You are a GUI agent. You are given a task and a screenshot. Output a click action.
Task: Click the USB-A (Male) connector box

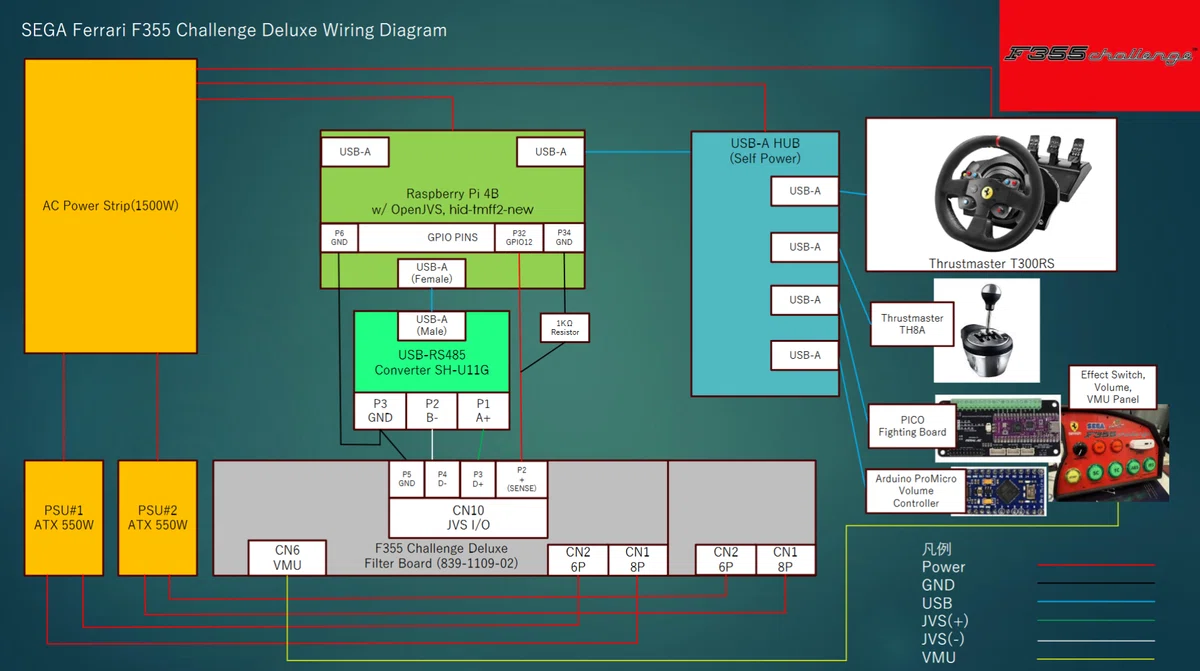pyautogui.click(x=432, y=325)
